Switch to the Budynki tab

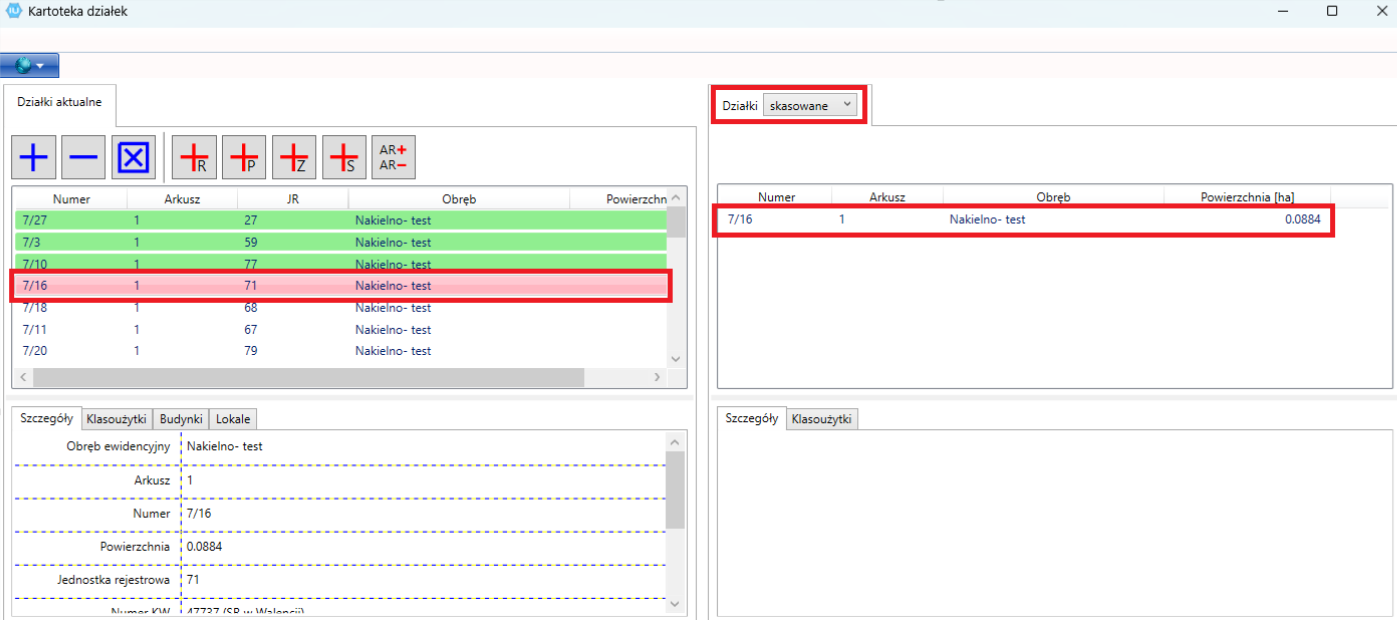[x=181, y=419]
